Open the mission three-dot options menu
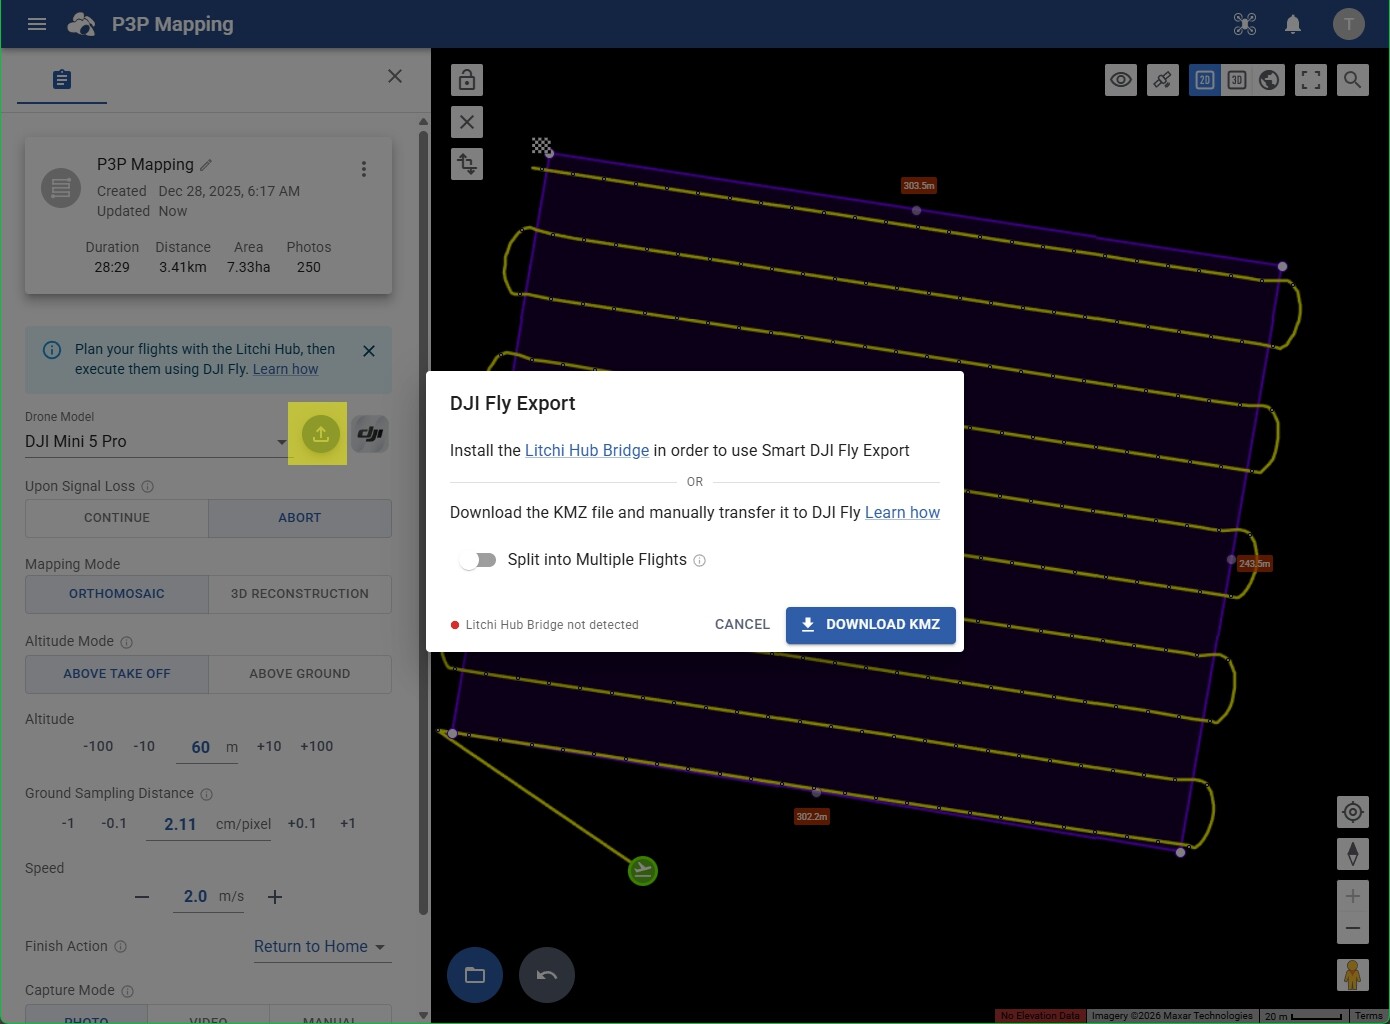Screen dimensions: 1390x1024 364,169
